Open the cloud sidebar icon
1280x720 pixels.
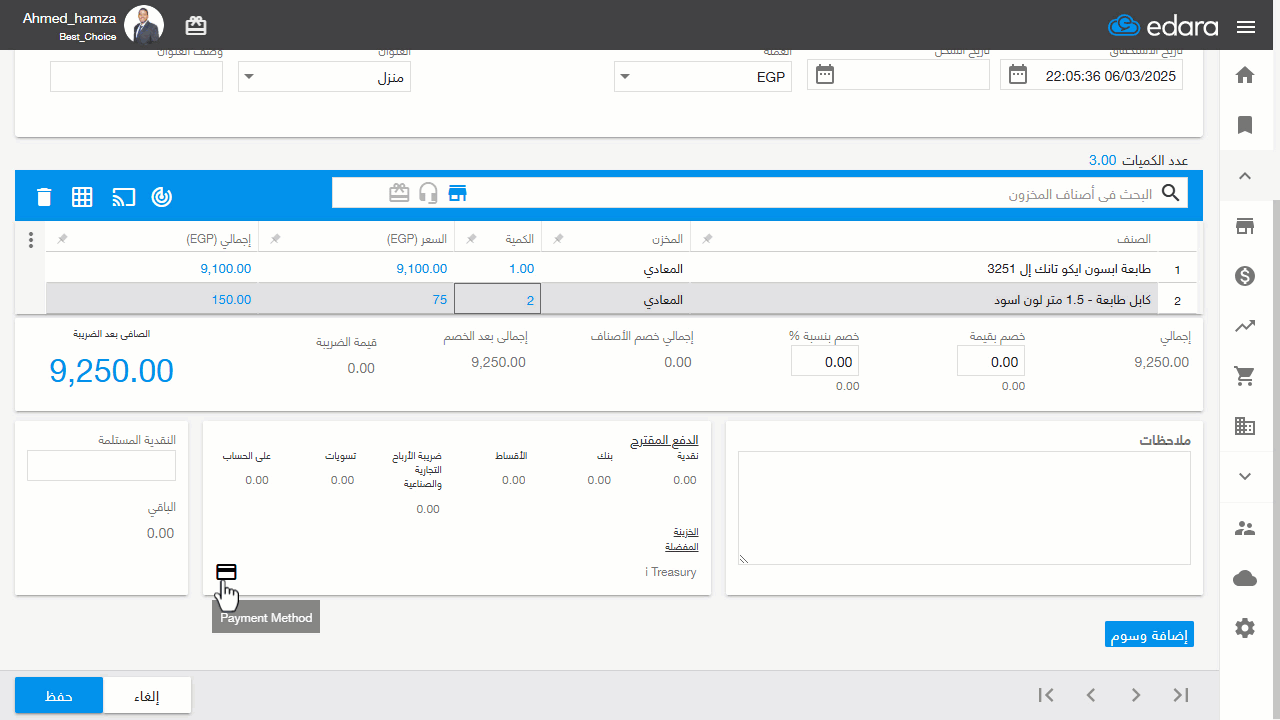1245,578
